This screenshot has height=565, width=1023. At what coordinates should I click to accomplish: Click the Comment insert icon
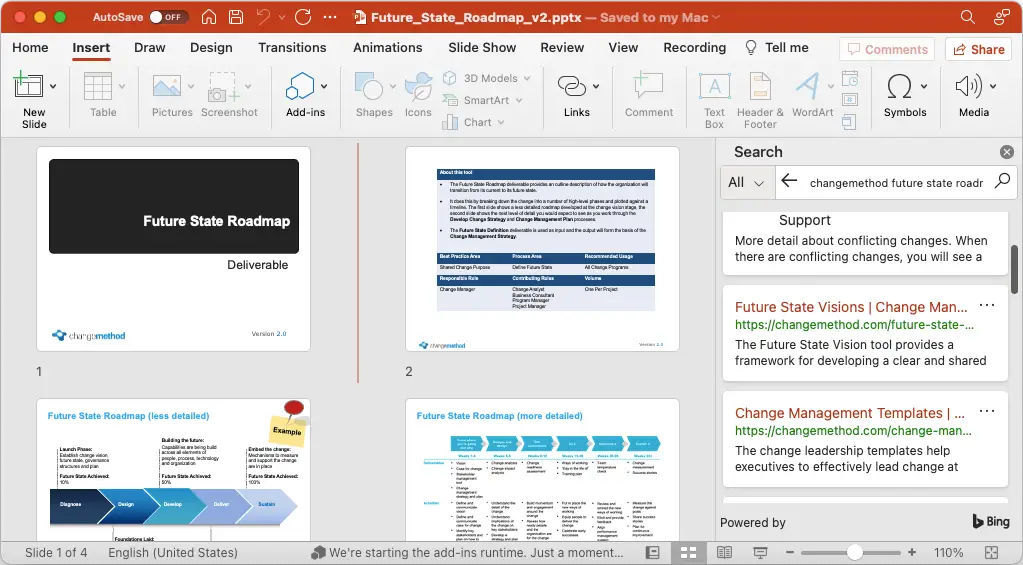pyautogui.click(x=648, y=86)
